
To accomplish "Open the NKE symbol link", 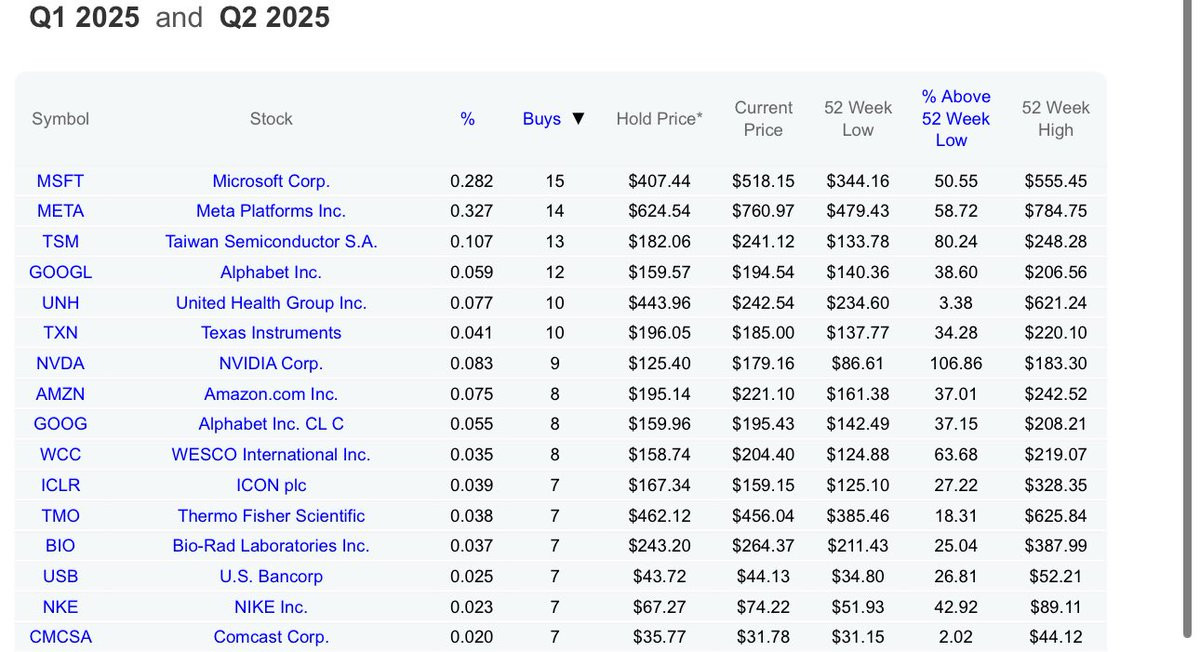I will 60,607.
